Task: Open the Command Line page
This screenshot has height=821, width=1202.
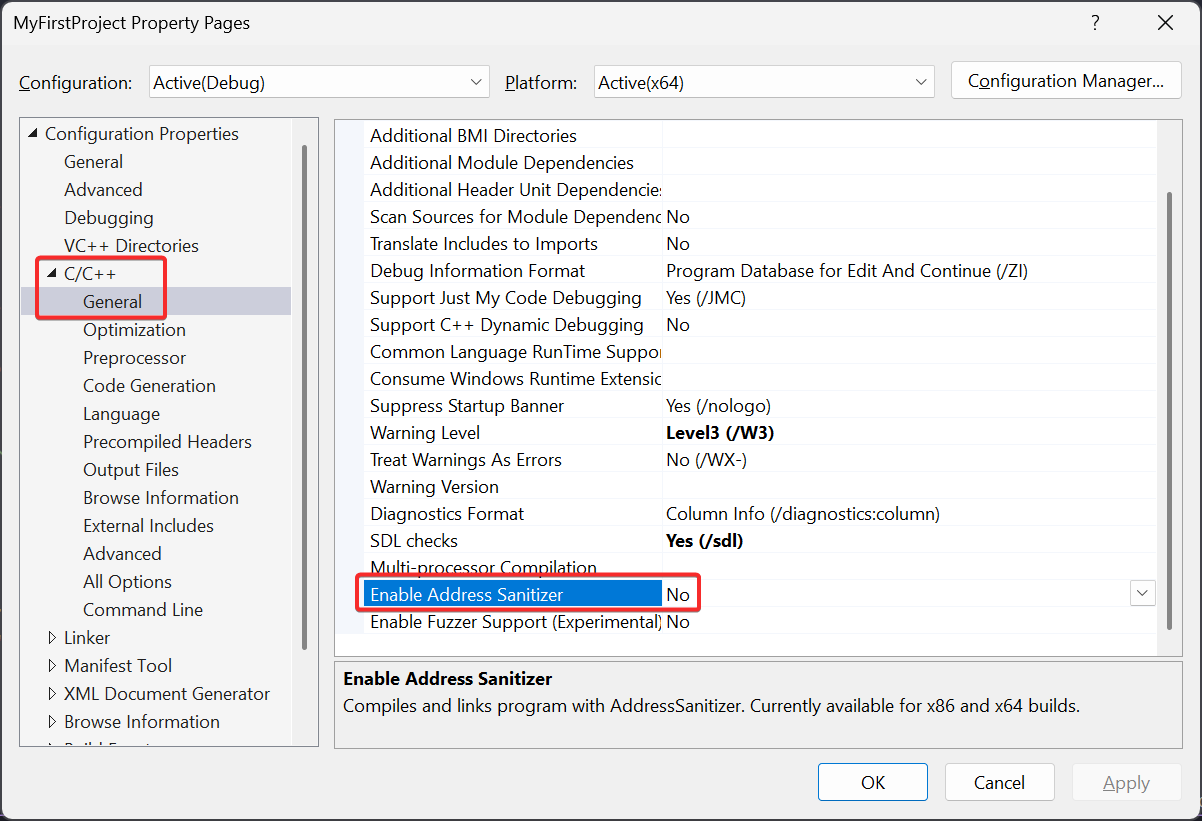Action: (x=143, y=610)
